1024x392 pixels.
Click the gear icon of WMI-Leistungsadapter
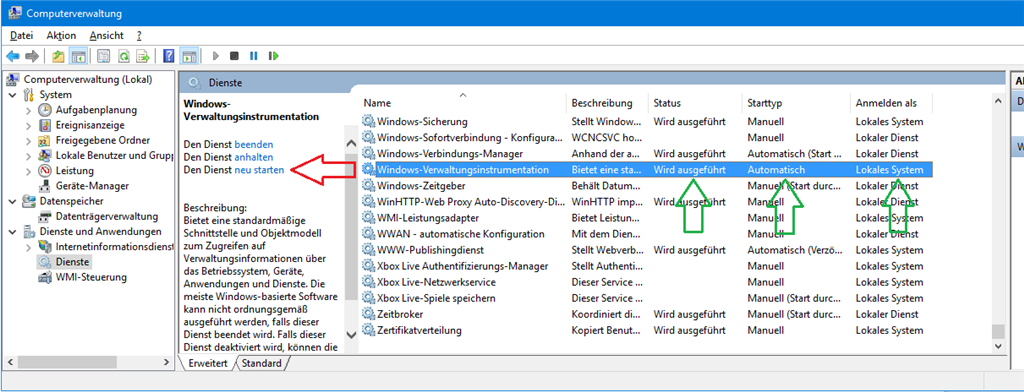[x=369, y=218]
